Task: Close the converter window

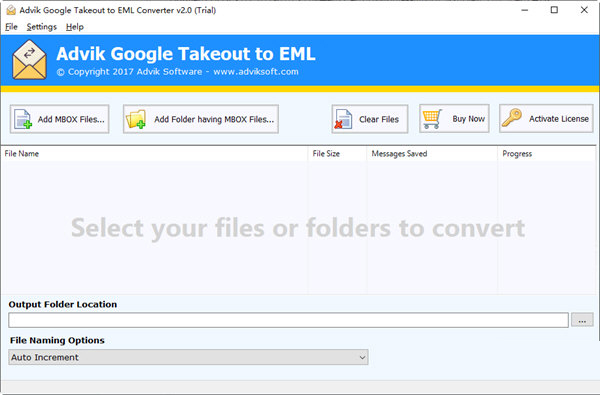Action: tap(584, 10)
